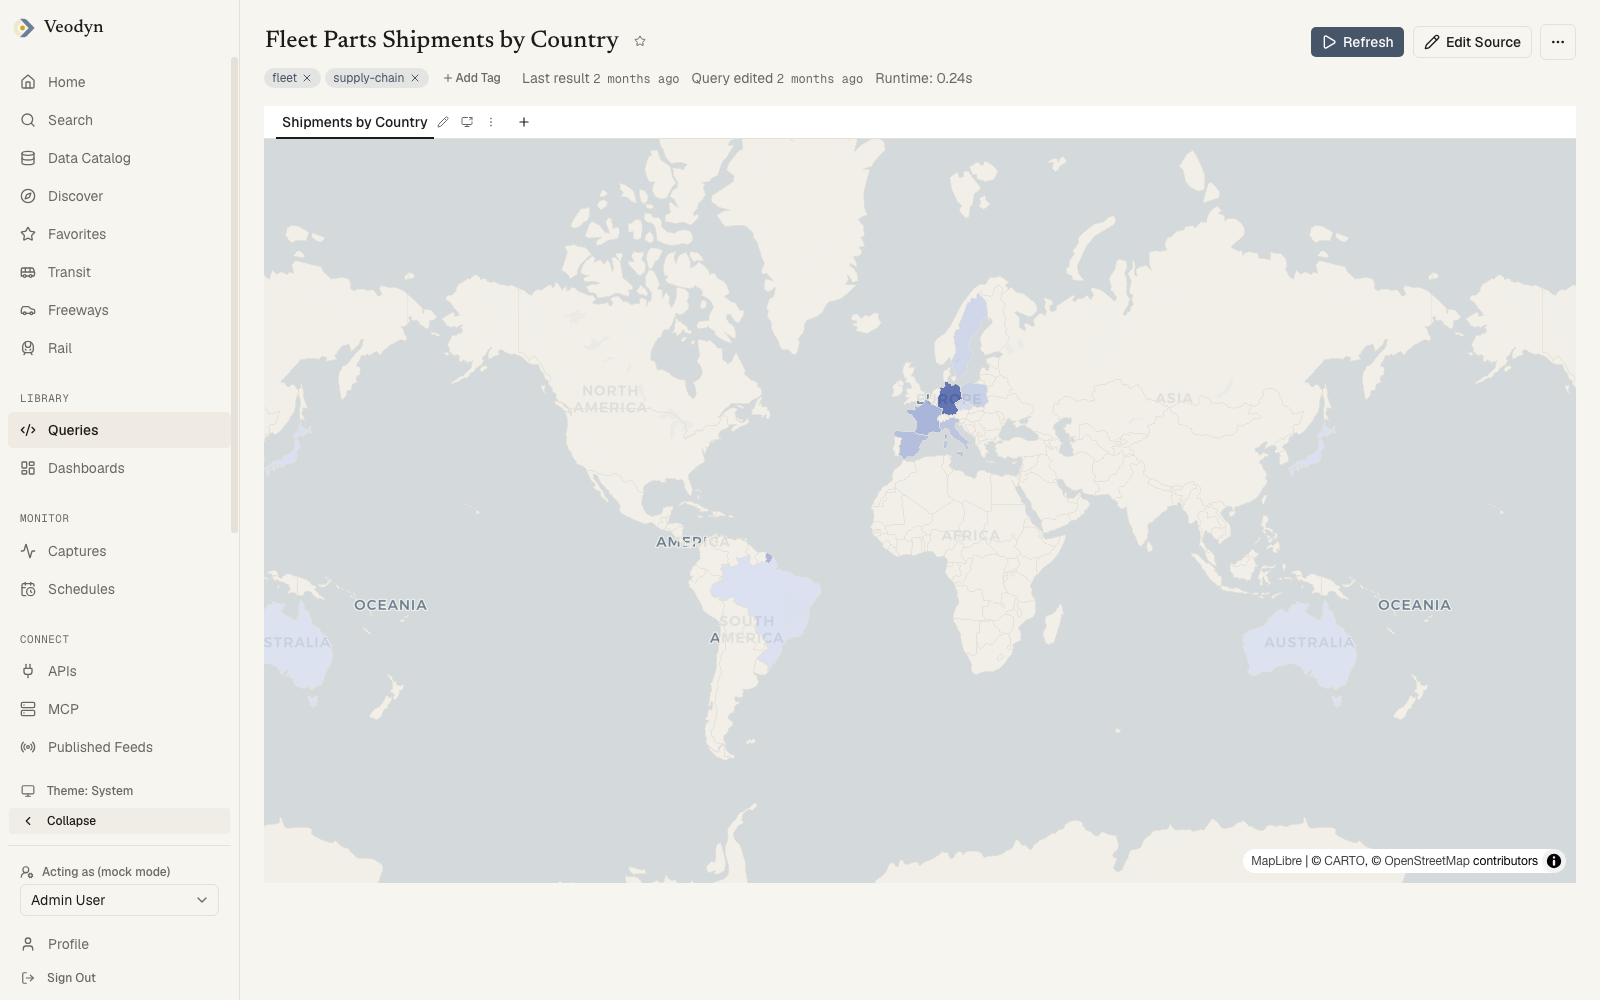Open the Discover section
This screenshot has height=1000, width=1600.
pos(119,196)
